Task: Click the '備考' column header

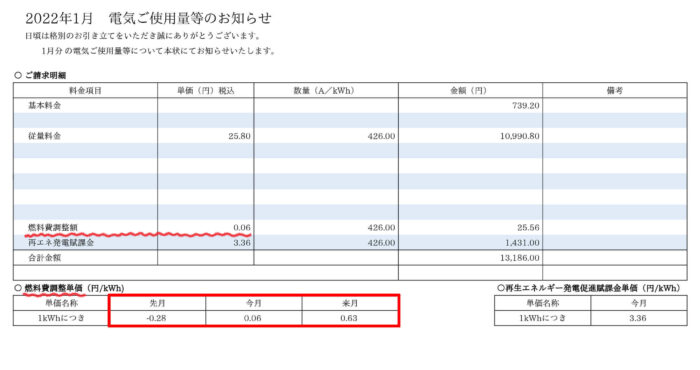Action: (x=615, y=91)
